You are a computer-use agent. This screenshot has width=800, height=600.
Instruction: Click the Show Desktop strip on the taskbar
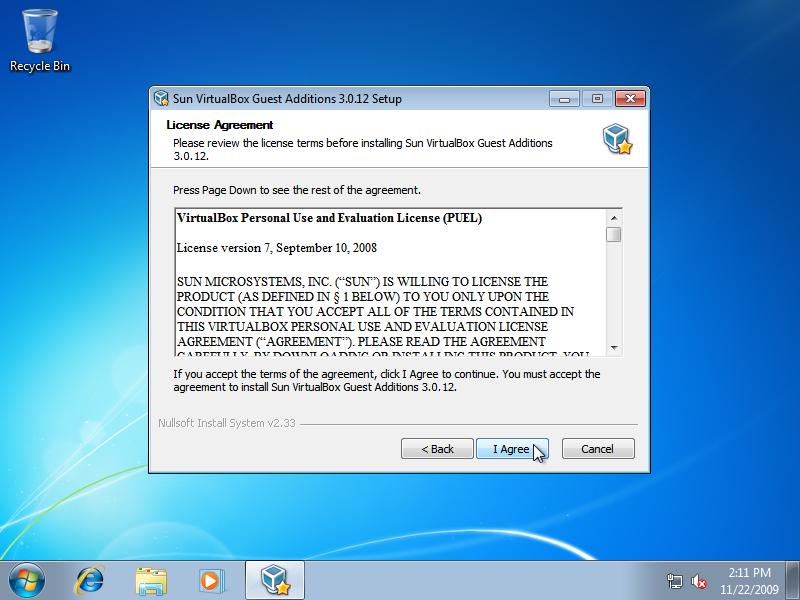coord(794,580)
